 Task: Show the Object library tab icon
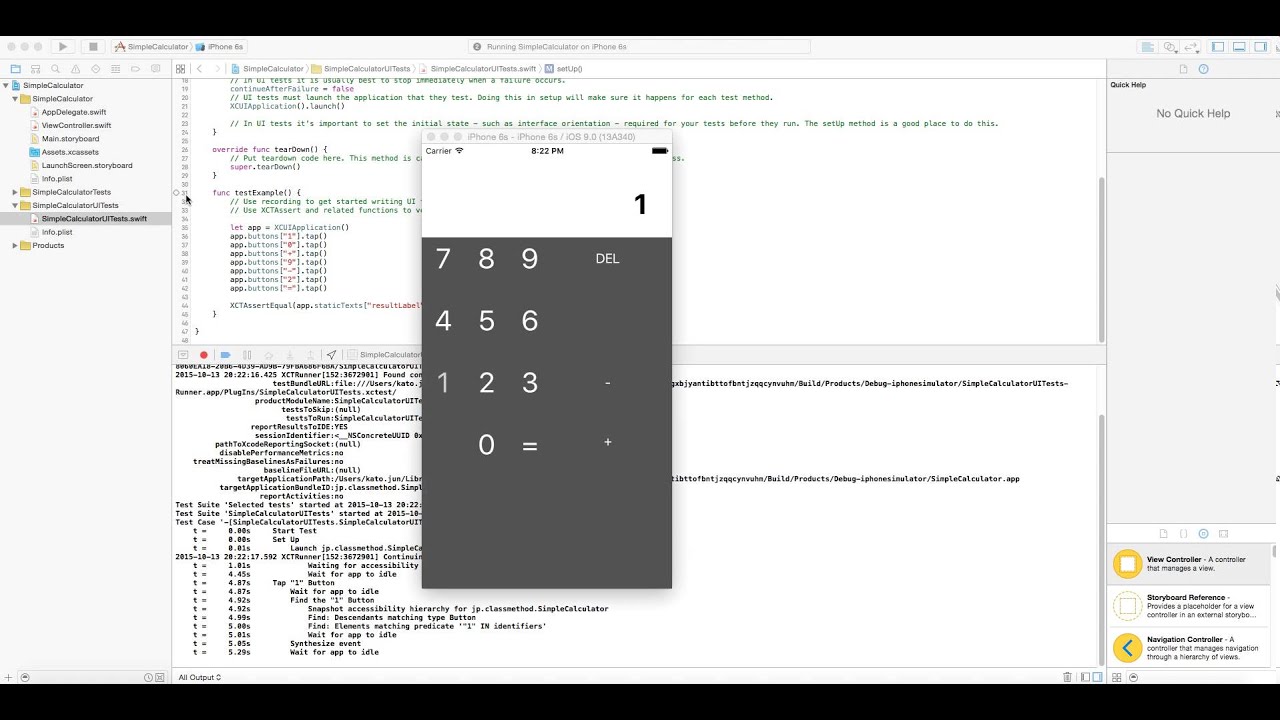(1204, 534)
